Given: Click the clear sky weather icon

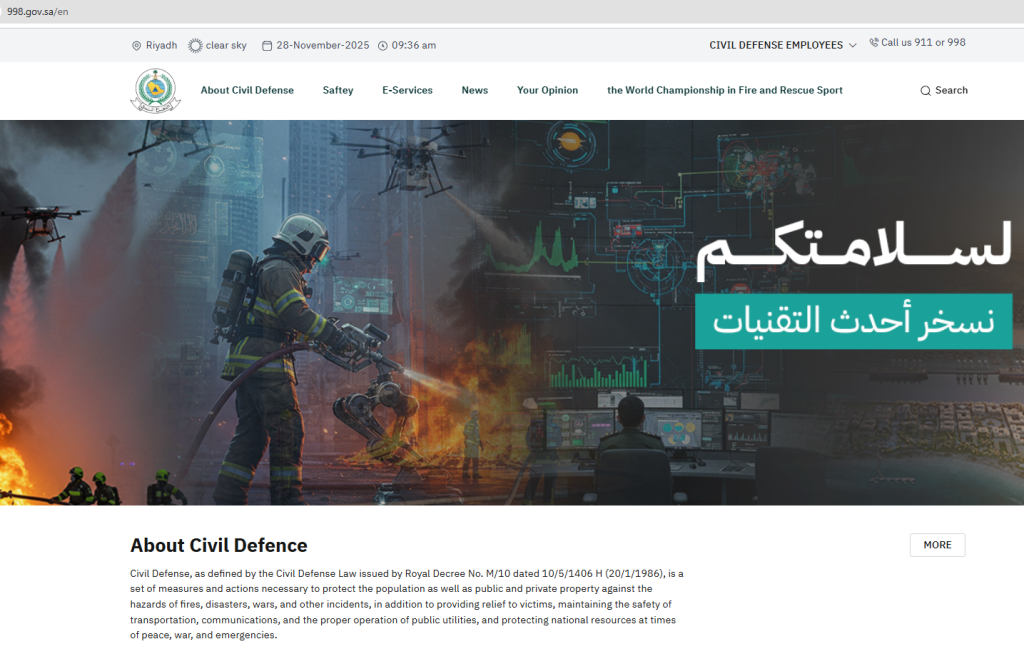Looking at the screenshot, I should 195,46.
